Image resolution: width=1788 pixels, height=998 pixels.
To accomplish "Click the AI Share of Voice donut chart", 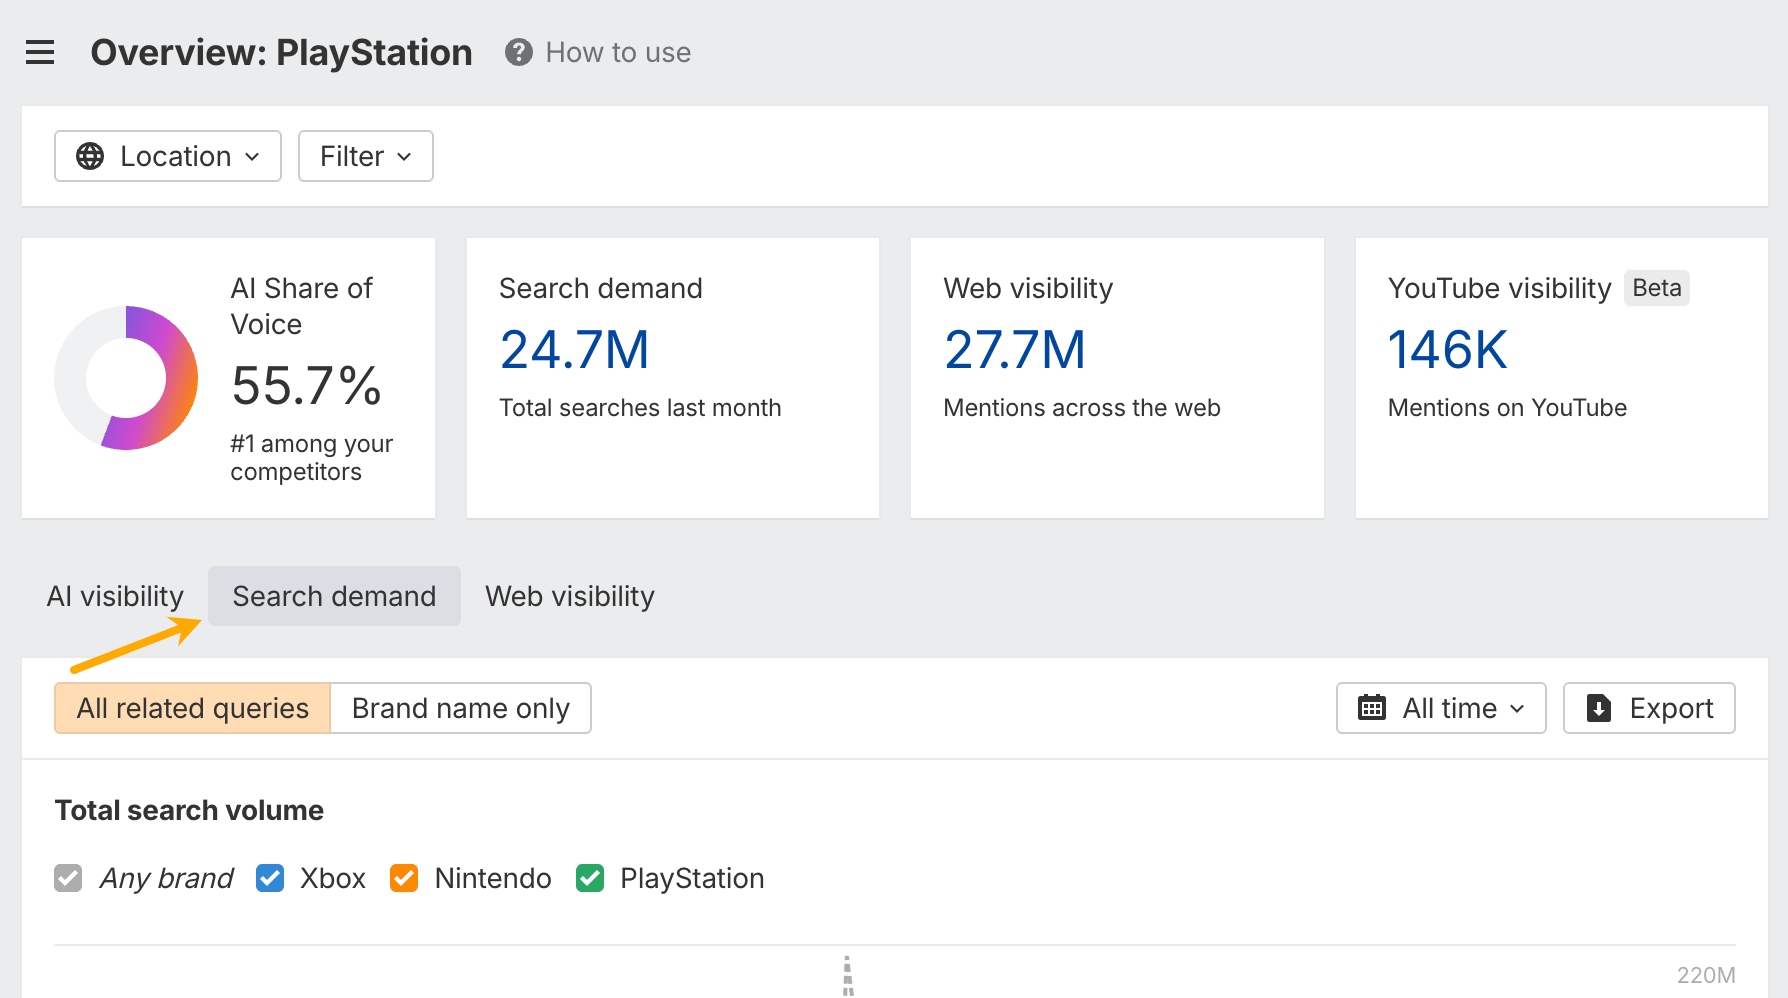I will (126, 378).
